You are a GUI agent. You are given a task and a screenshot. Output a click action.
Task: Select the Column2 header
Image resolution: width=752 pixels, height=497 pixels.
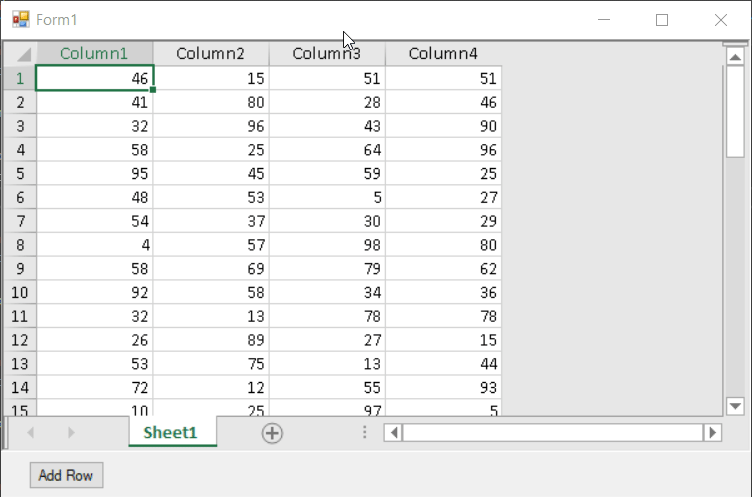tap(211, 53)
